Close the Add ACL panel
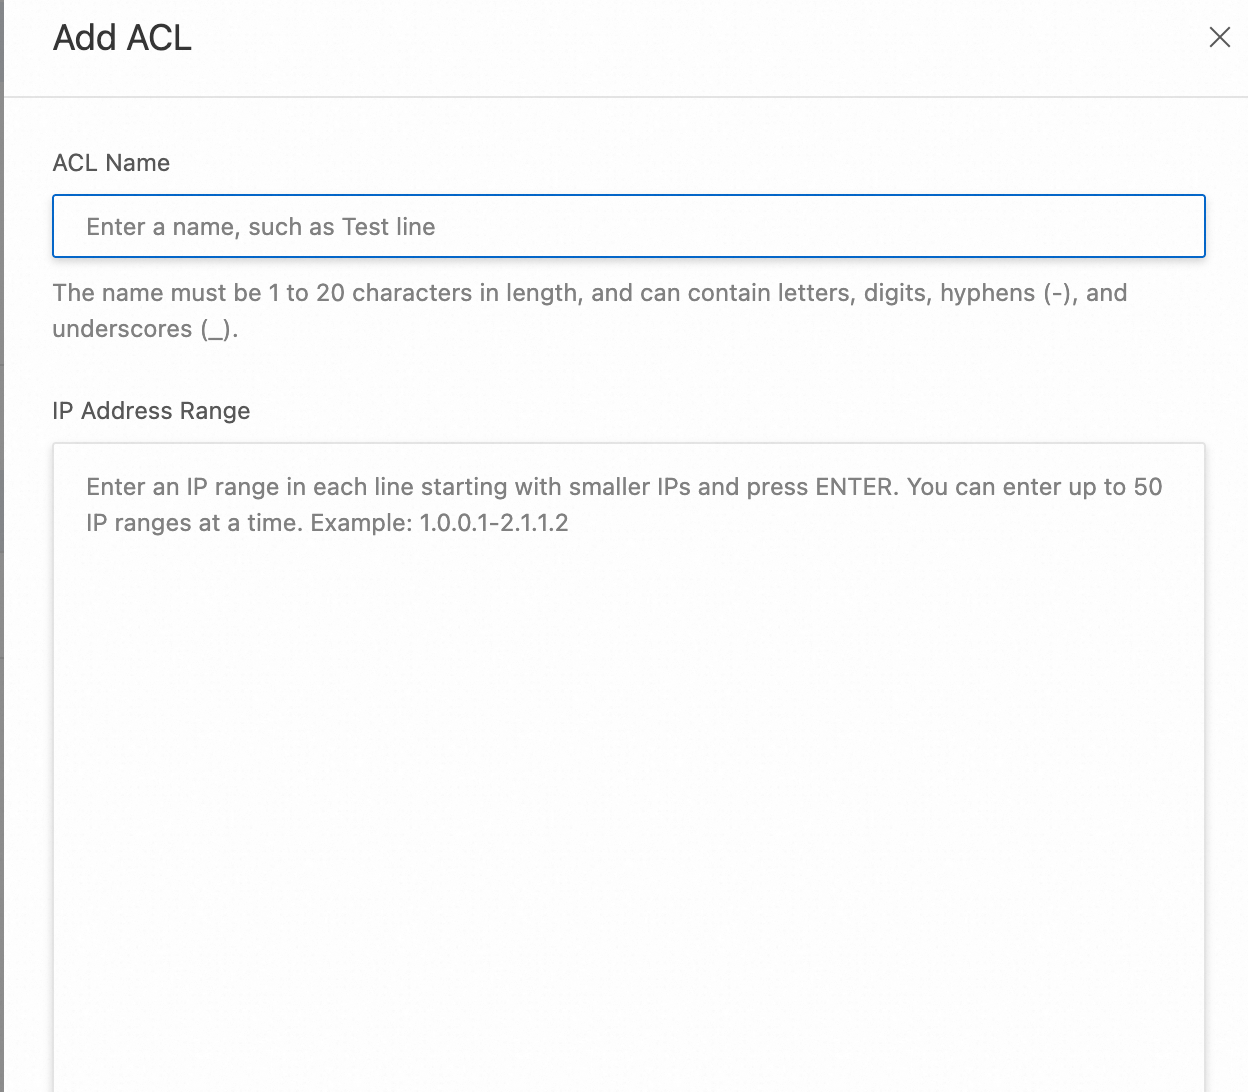The image size is (1248, 1092). tap(1219, 38)
